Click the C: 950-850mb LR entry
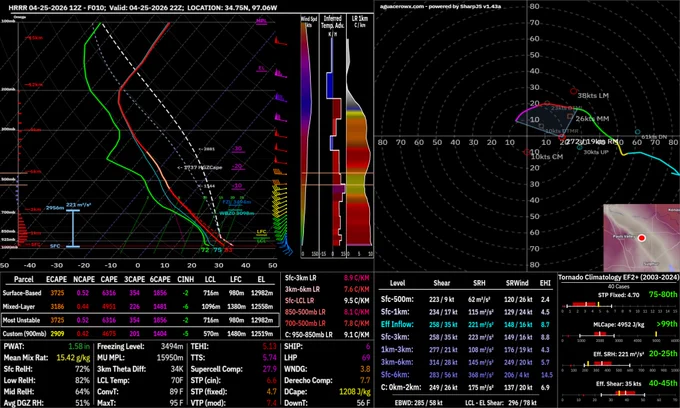The height and width of the screenshot is (408, 680). click(327, 335)
